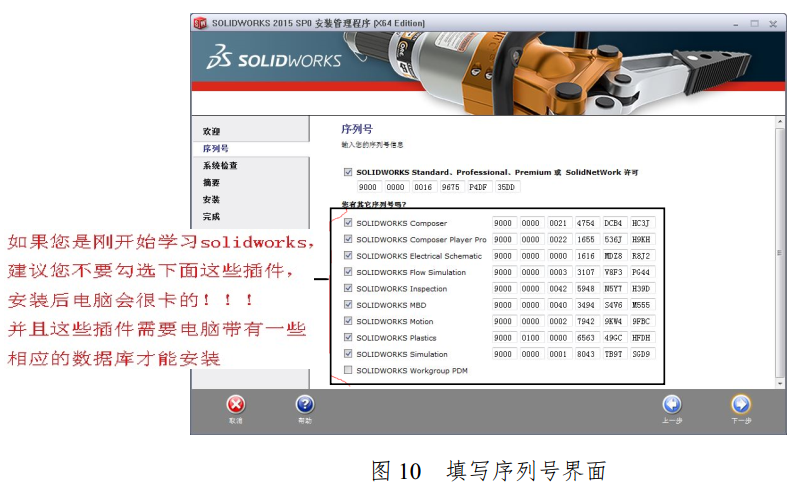The width and height of the screenshot is (802, 488).
Task: Close the installation manager window
Action: coord(773,24)
